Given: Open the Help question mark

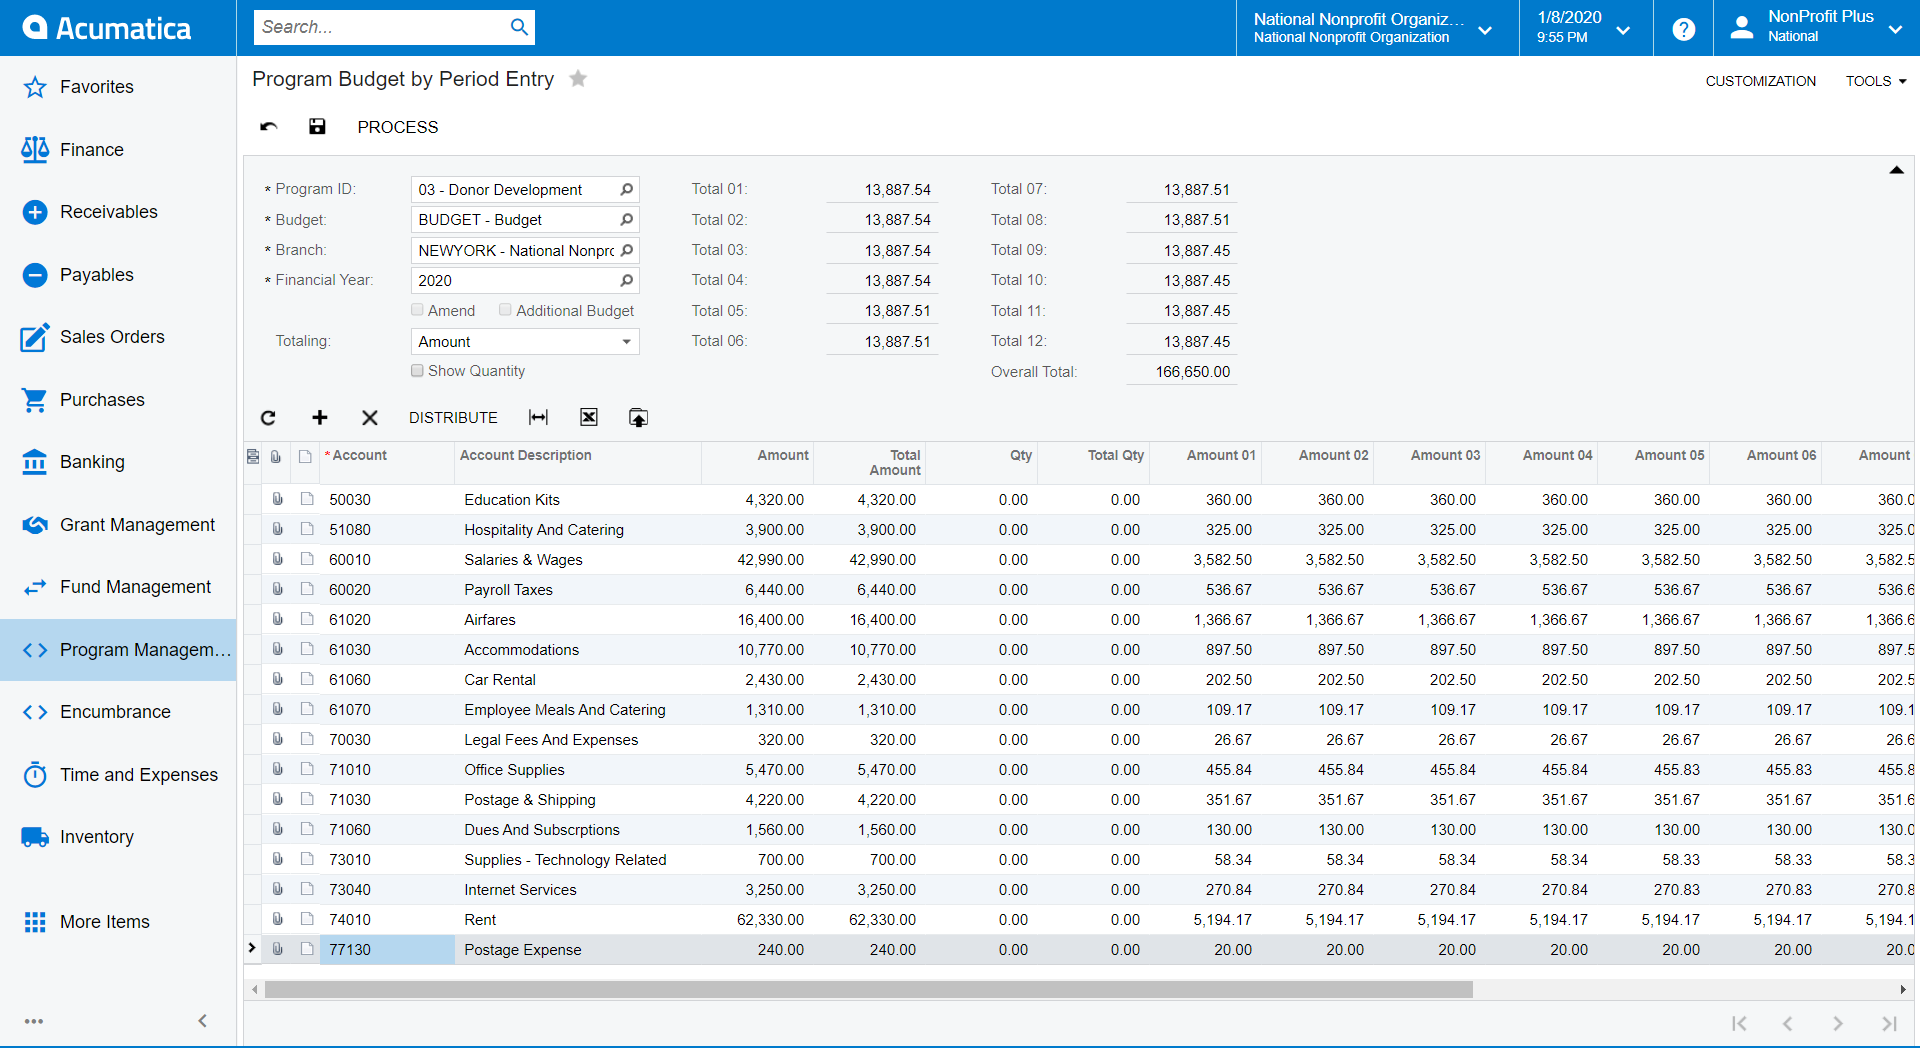Looking at the screenshot, I should [1684, 29].
